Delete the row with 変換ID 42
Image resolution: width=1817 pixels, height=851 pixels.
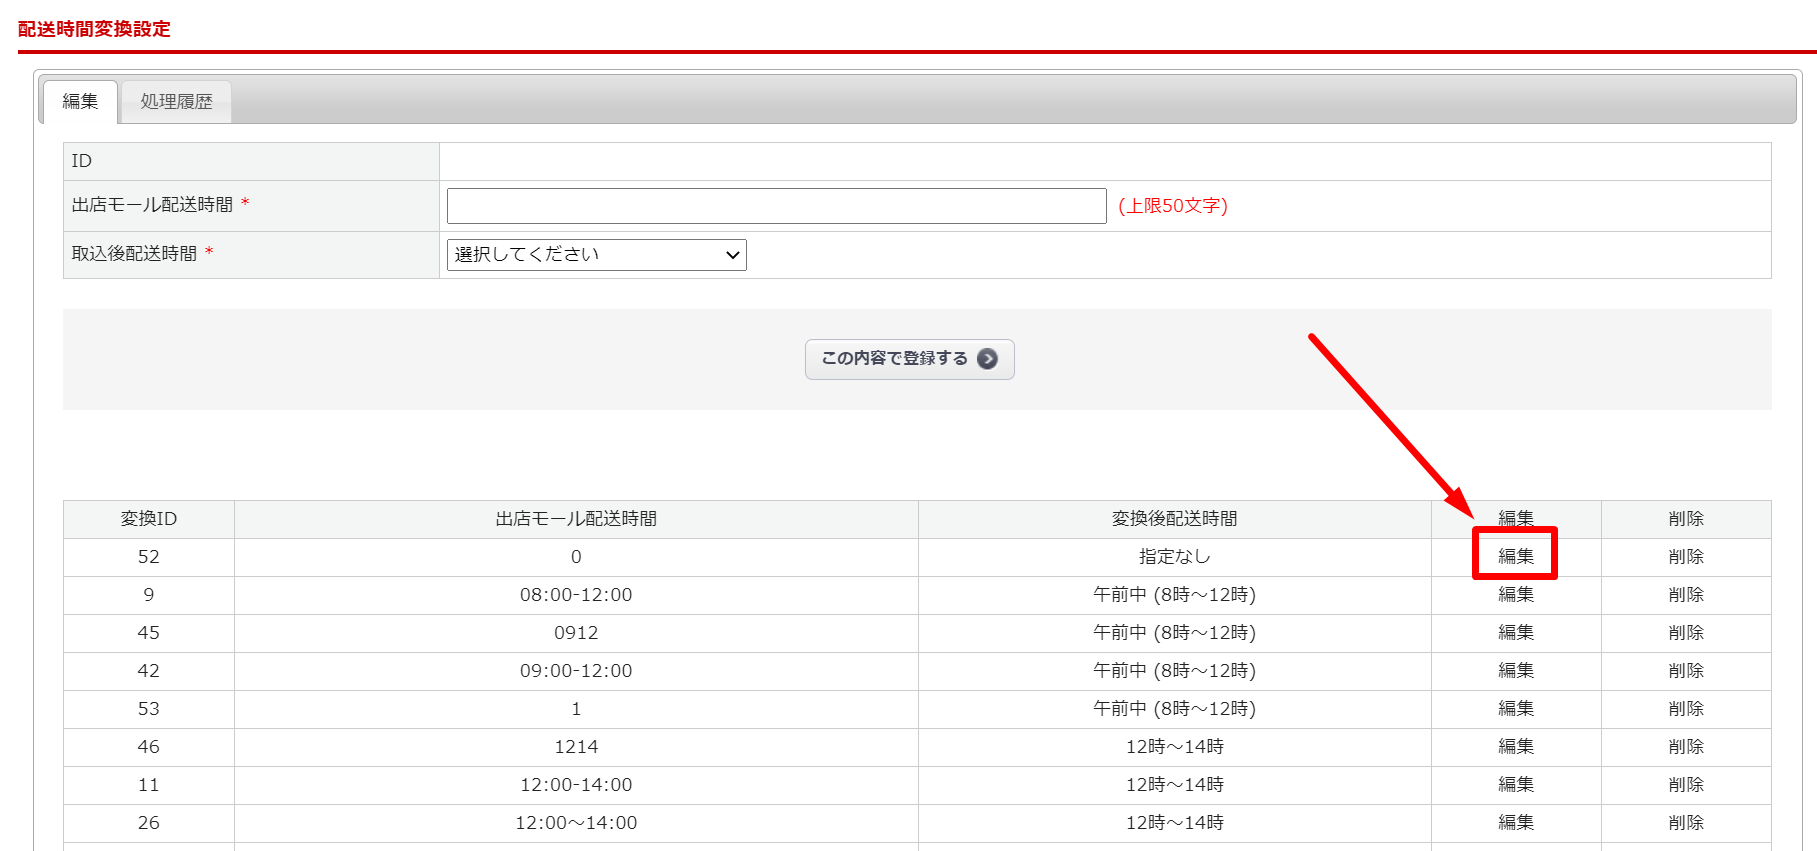click(1685, 671)
